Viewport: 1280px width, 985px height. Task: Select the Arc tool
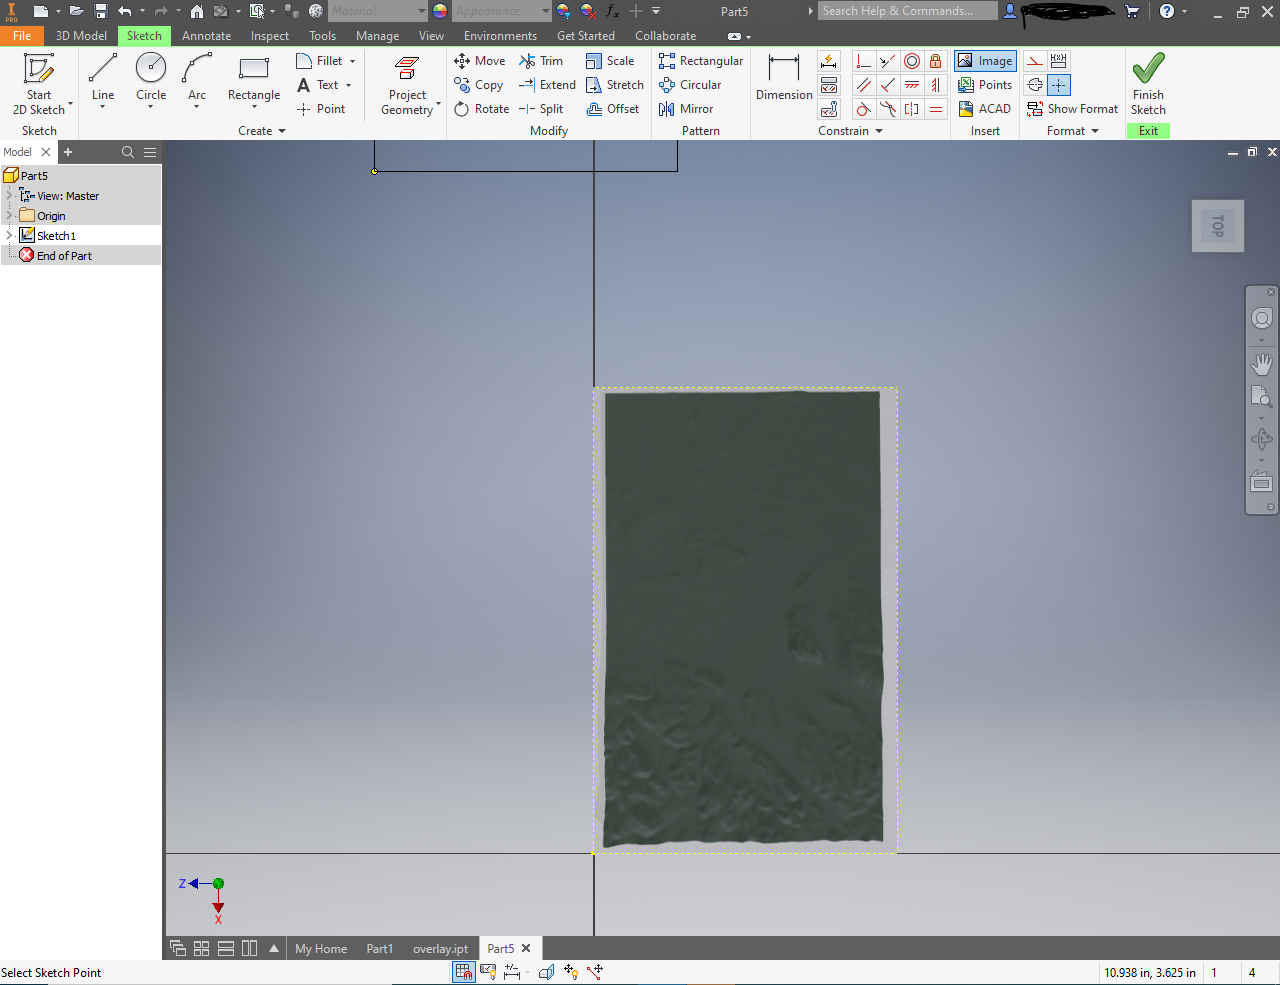(x=197, y=78)
